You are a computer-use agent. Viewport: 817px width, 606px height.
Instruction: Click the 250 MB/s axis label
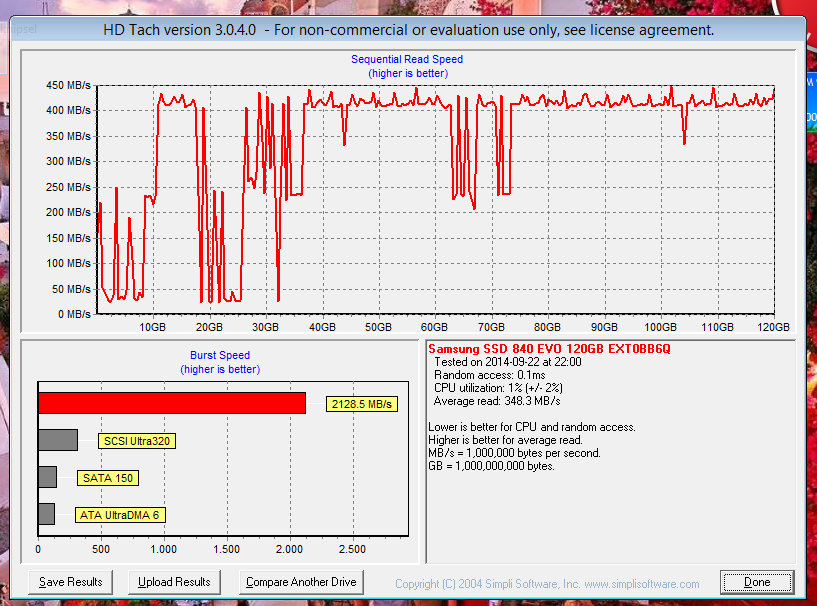68,187
